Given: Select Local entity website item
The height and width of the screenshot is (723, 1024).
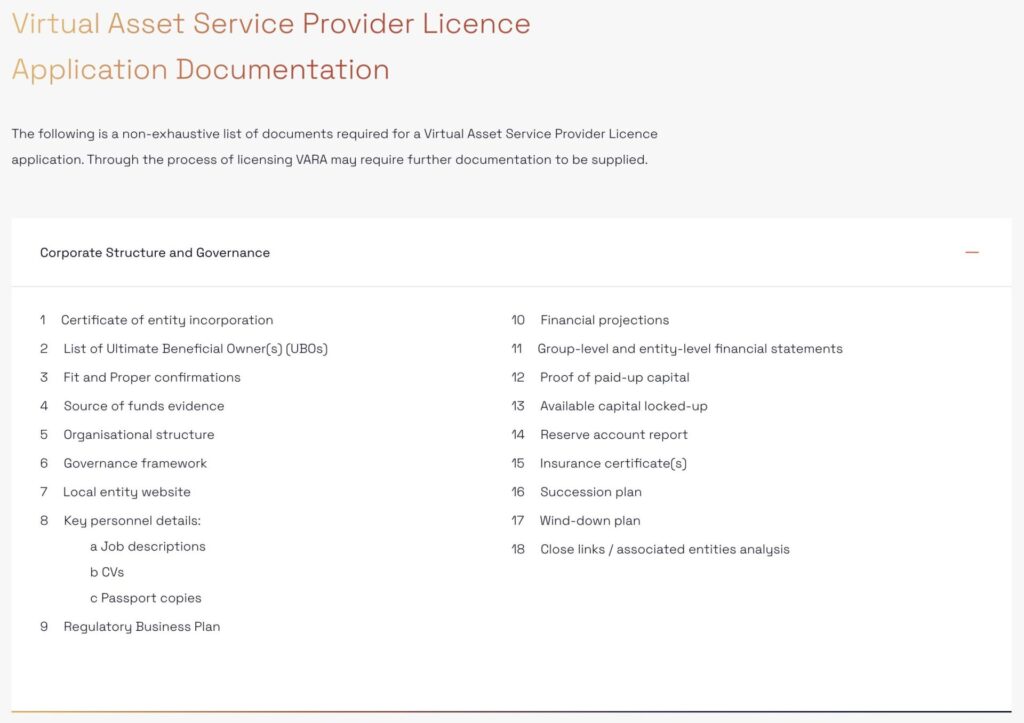Looking at the screenshot, I should coord(127,492).
